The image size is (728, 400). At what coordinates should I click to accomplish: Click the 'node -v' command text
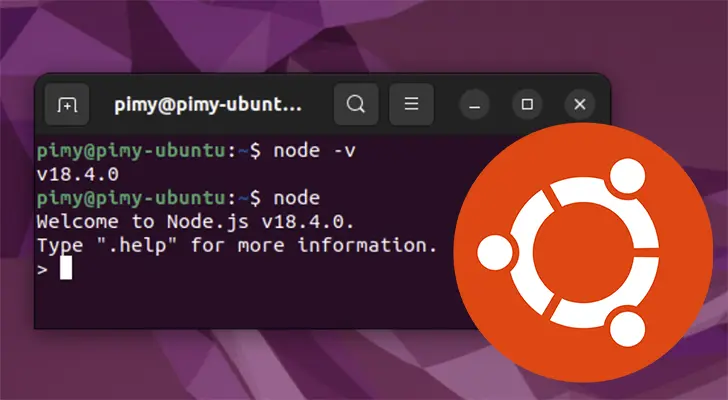[x=314, y=151]
